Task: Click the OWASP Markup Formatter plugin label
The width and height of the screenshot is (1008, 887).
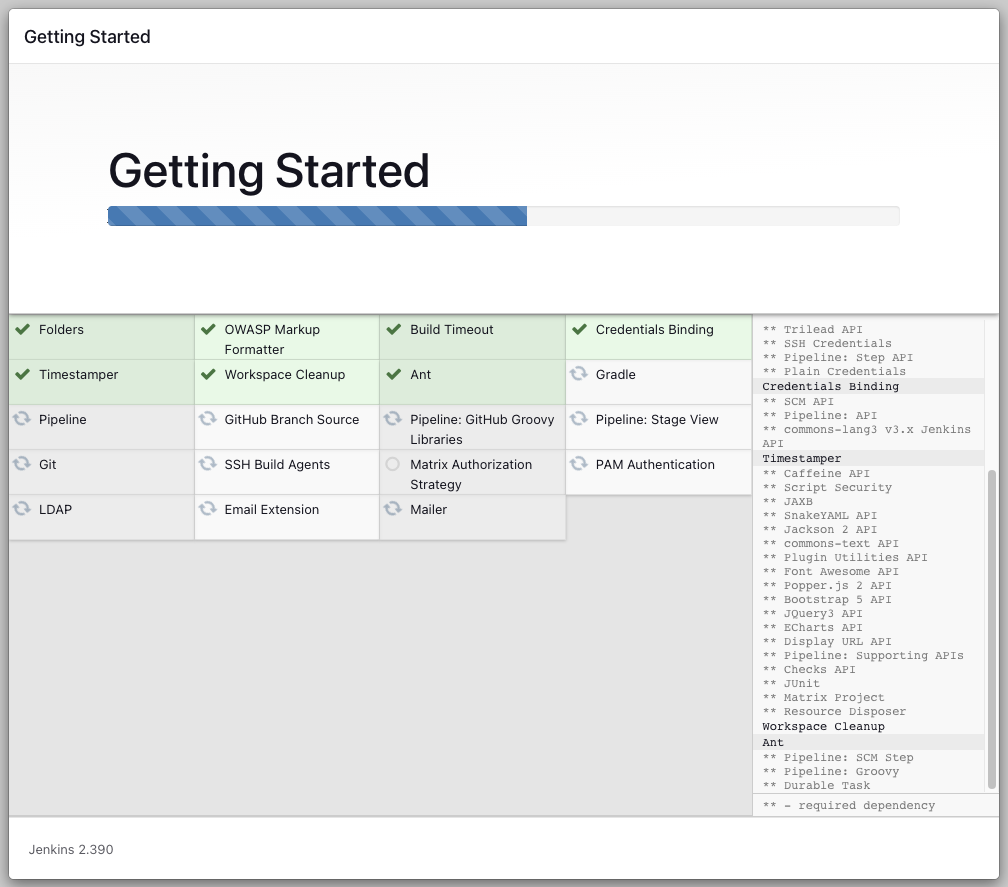Action: point(272,339)
